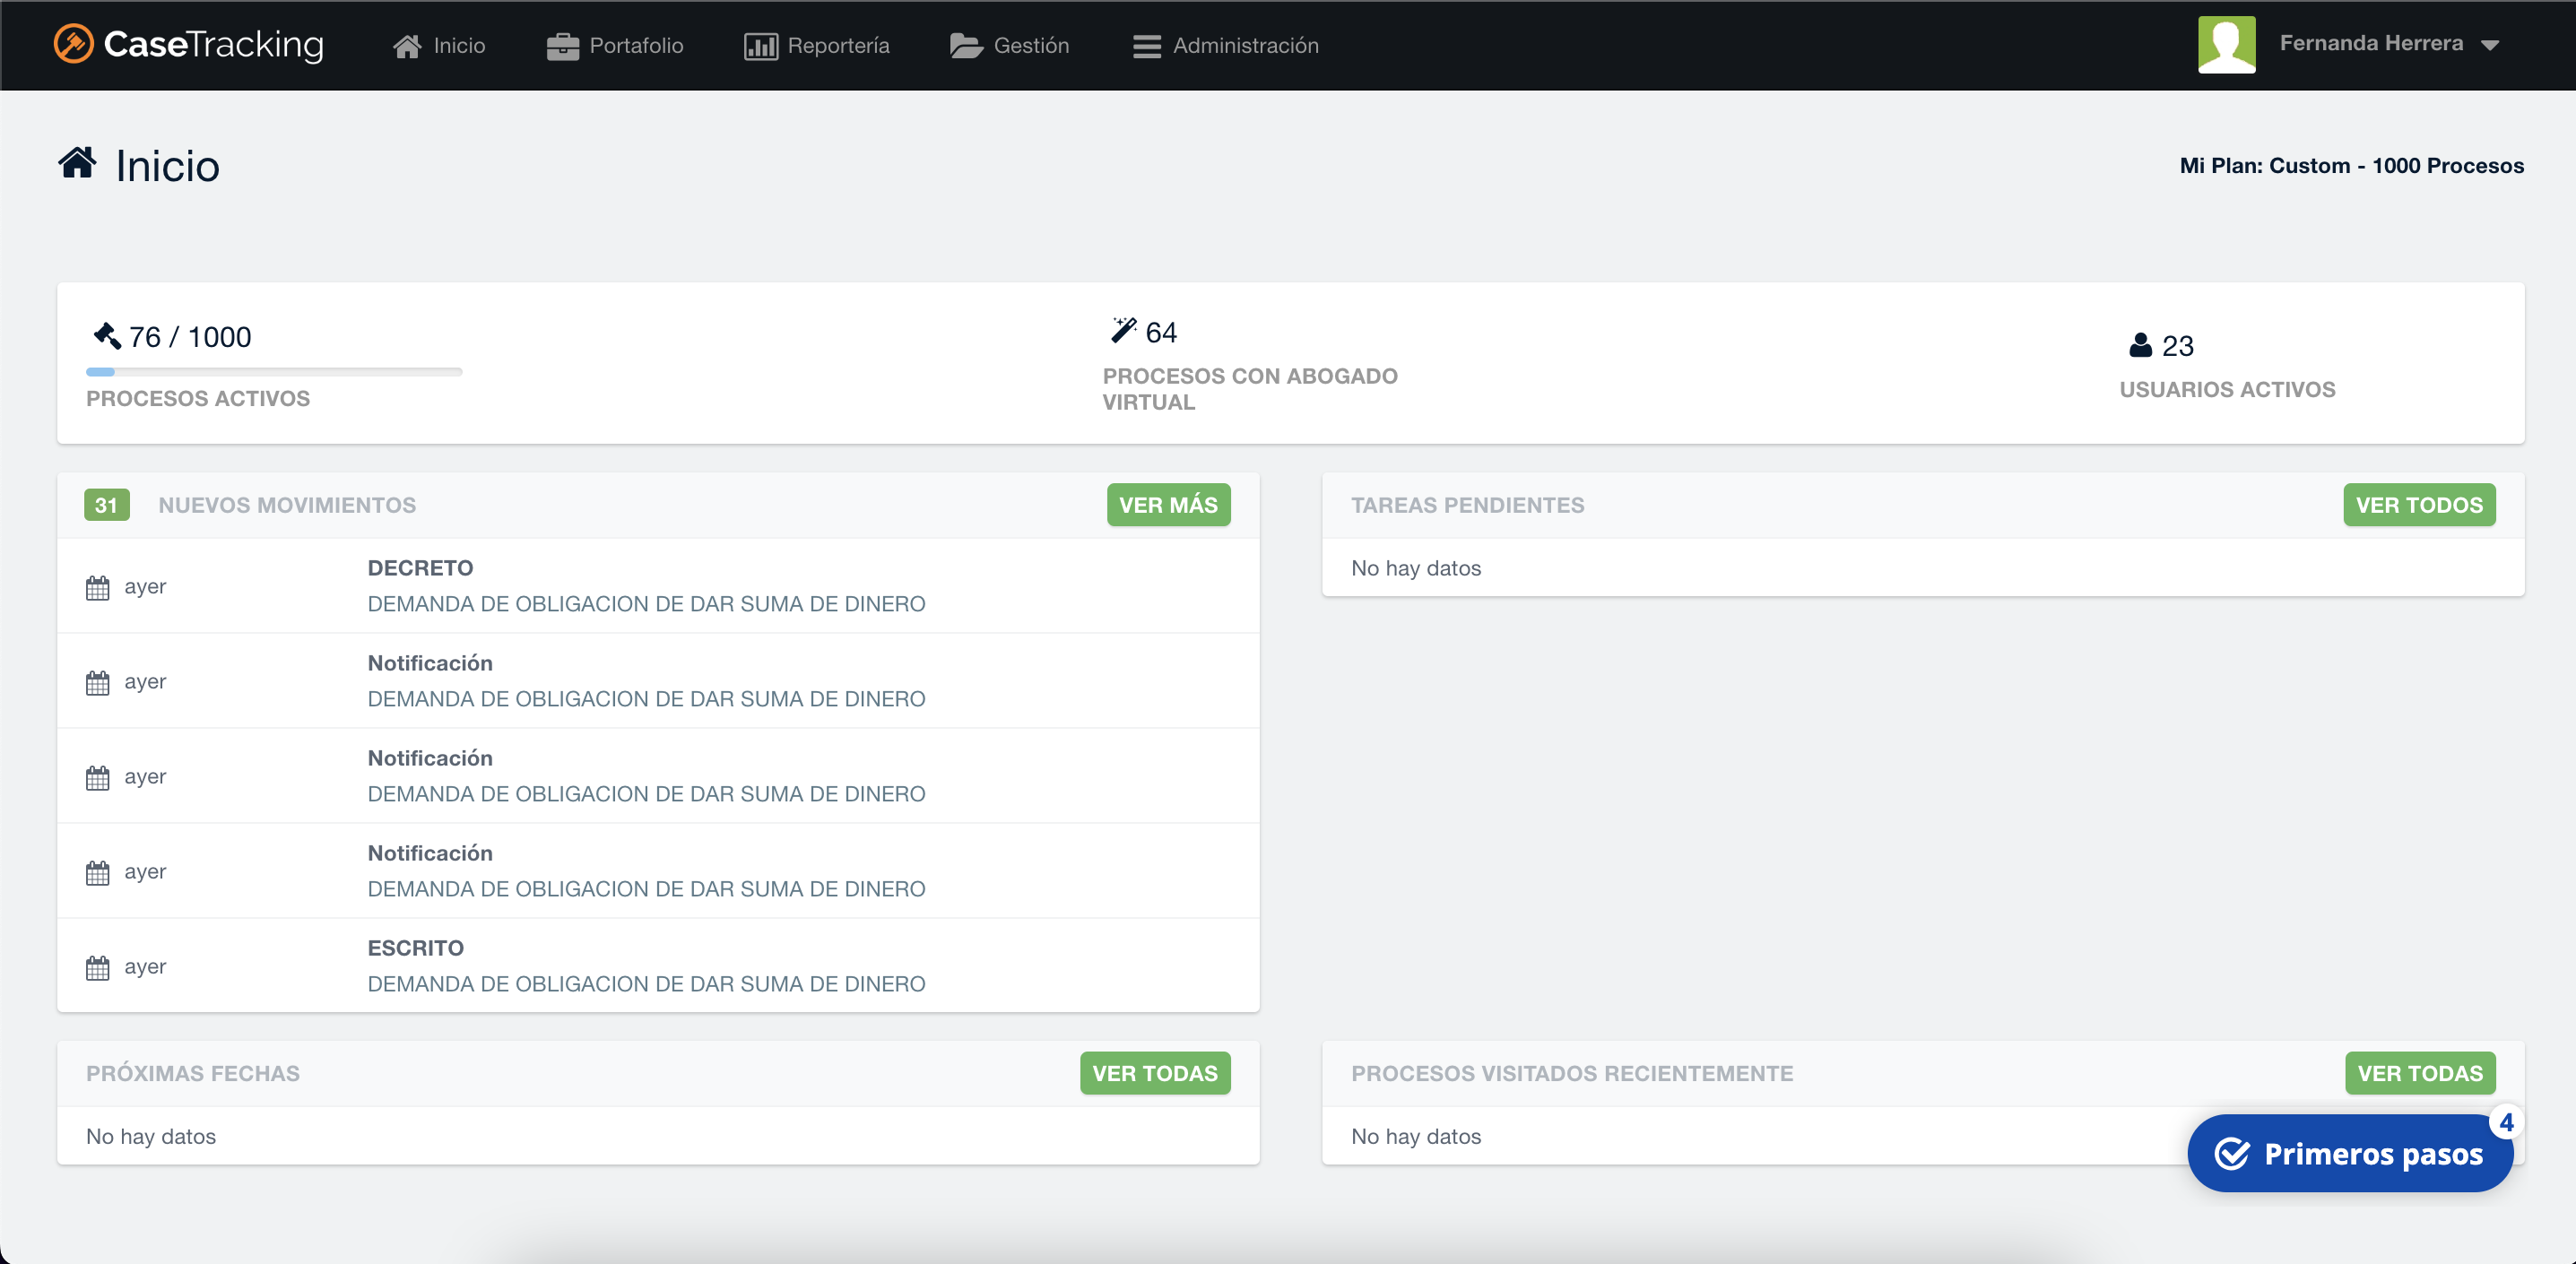Click the gavel icon near 76 / 1000
The height and width of the screenshot is (1264, 2576).
coord(107,336)
